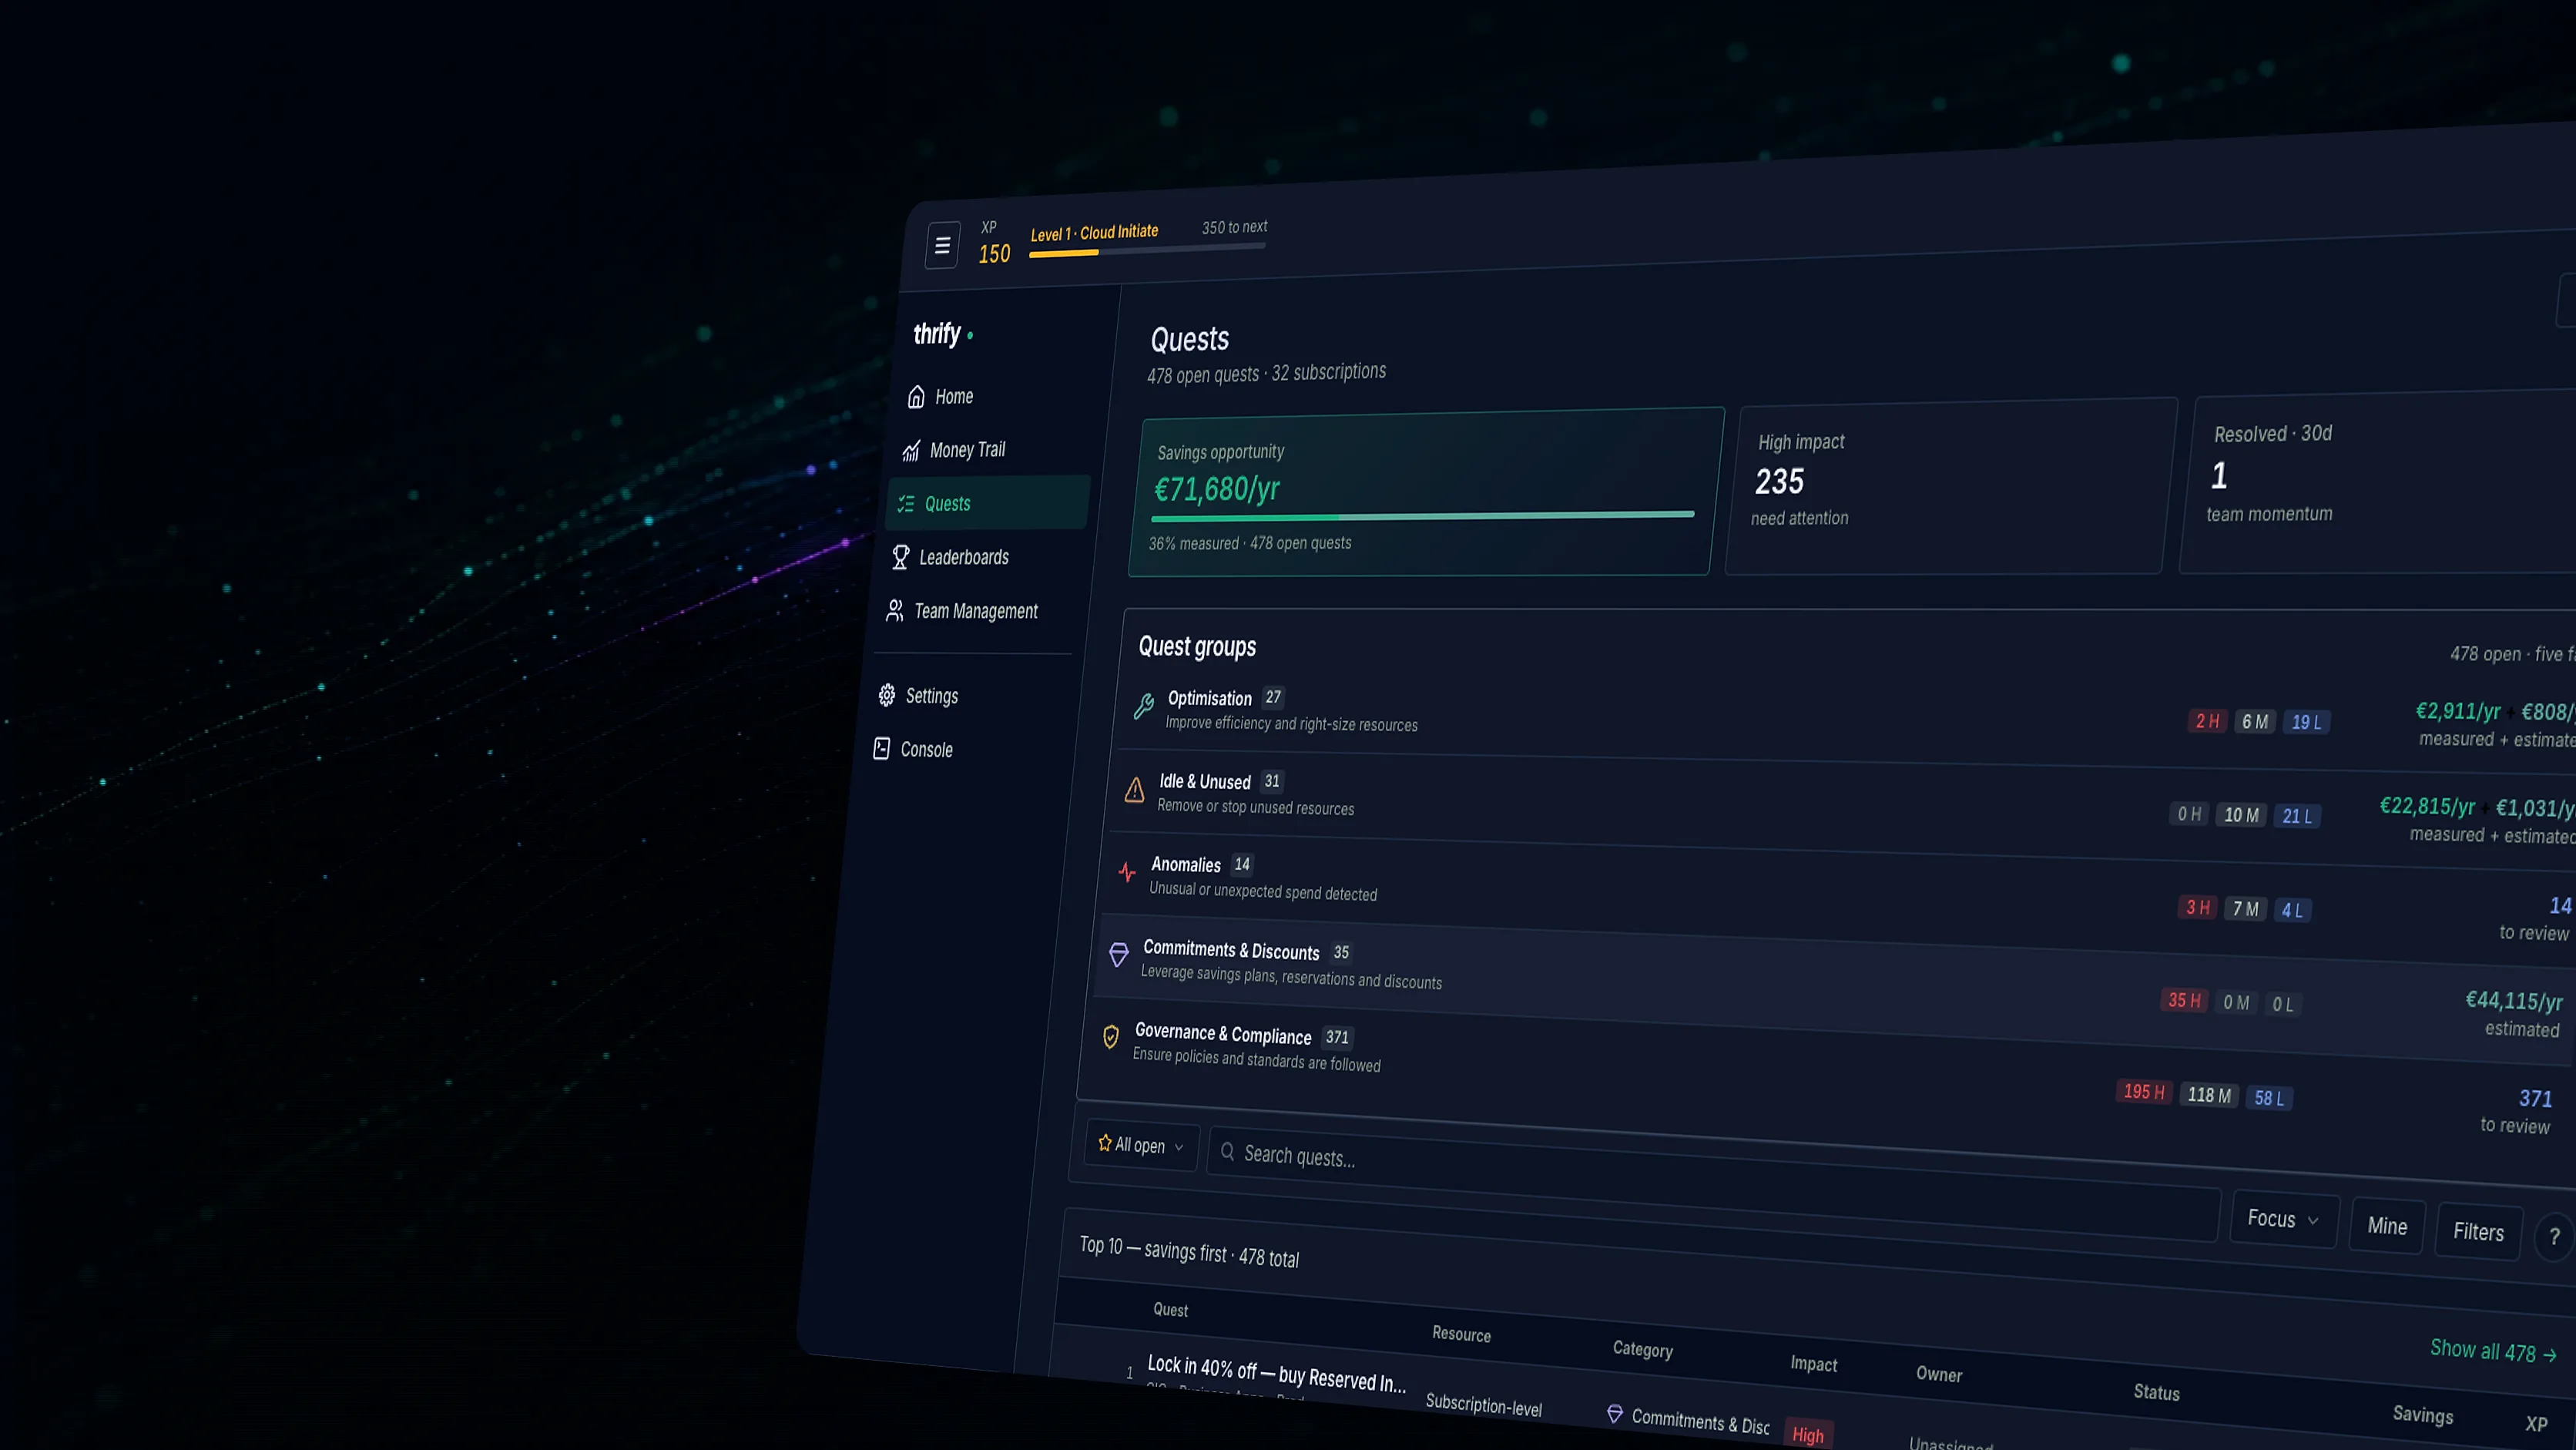Click the Savings opportunity €71,680/yr card
The width and height of the screenshot is (2576, 1450).
(1425, 492)
